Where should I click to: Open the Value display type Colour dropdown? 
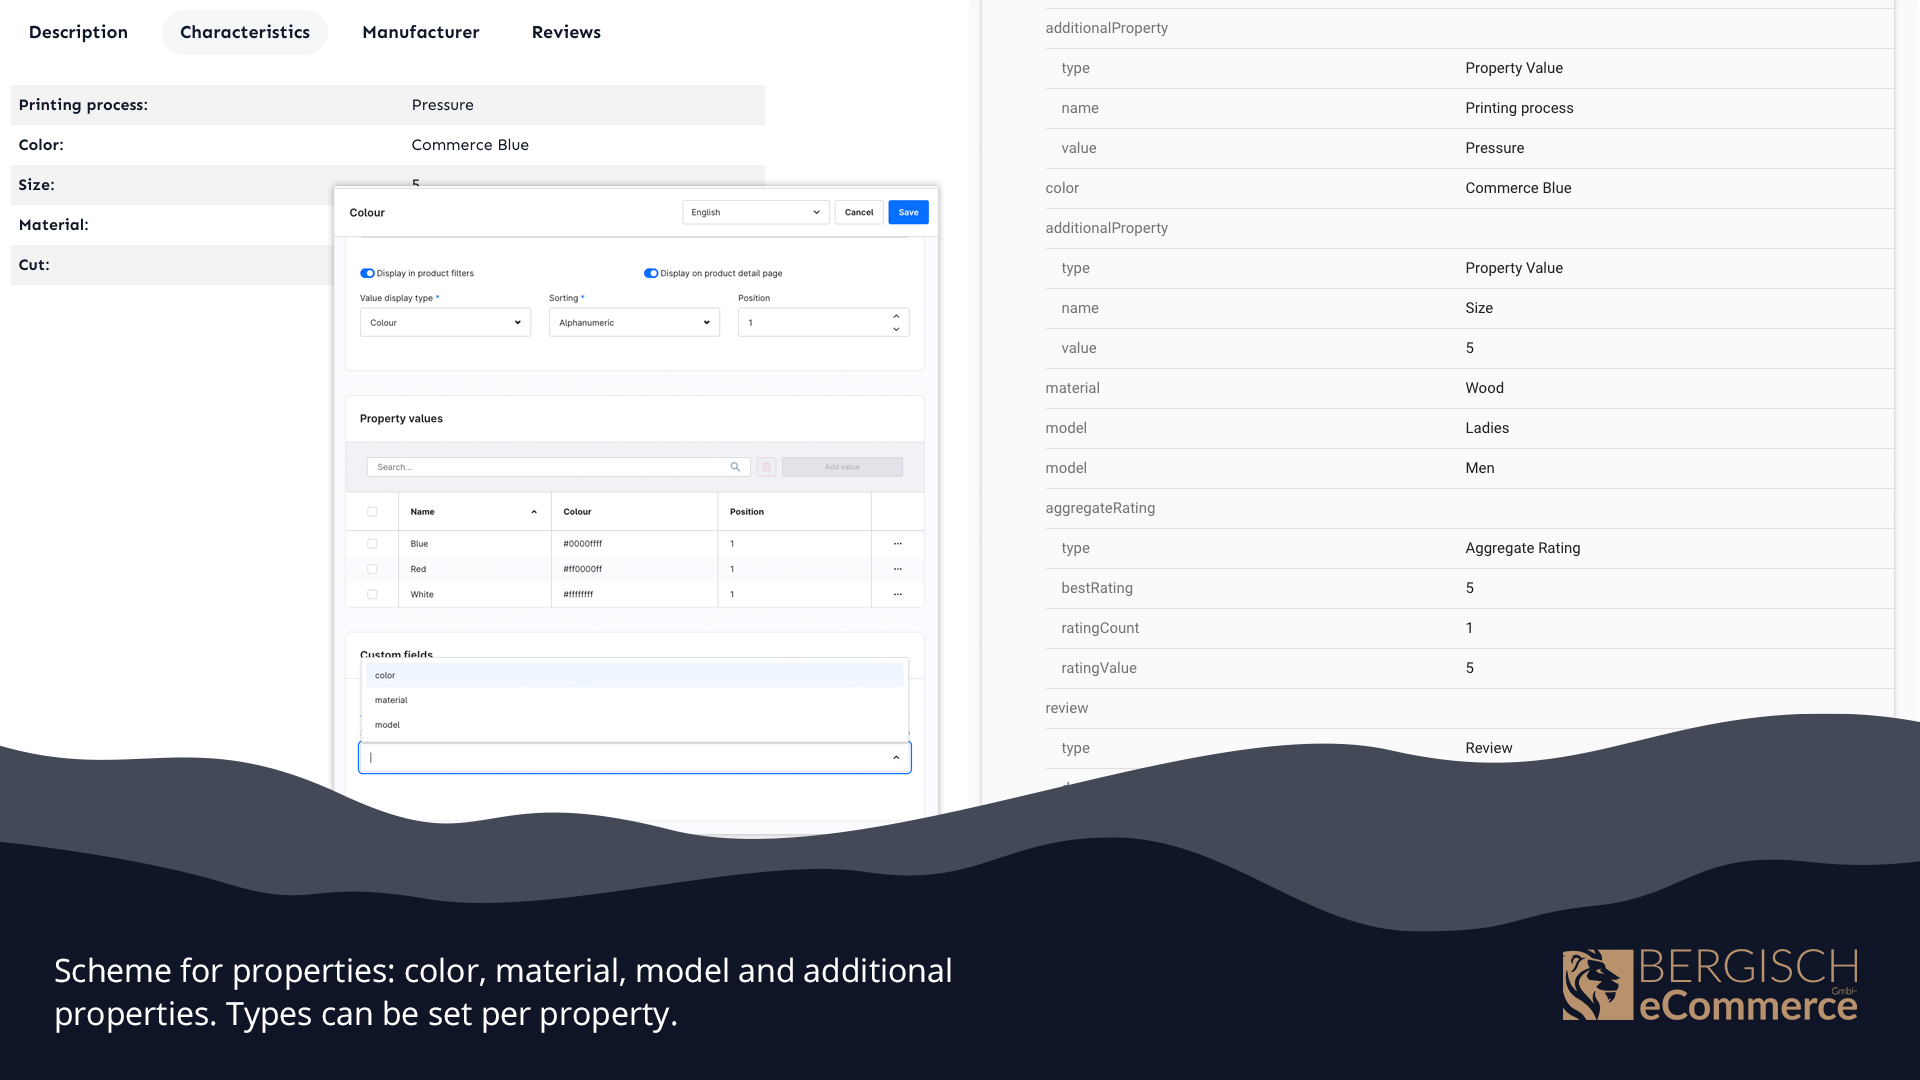click(x=445, y=323)
